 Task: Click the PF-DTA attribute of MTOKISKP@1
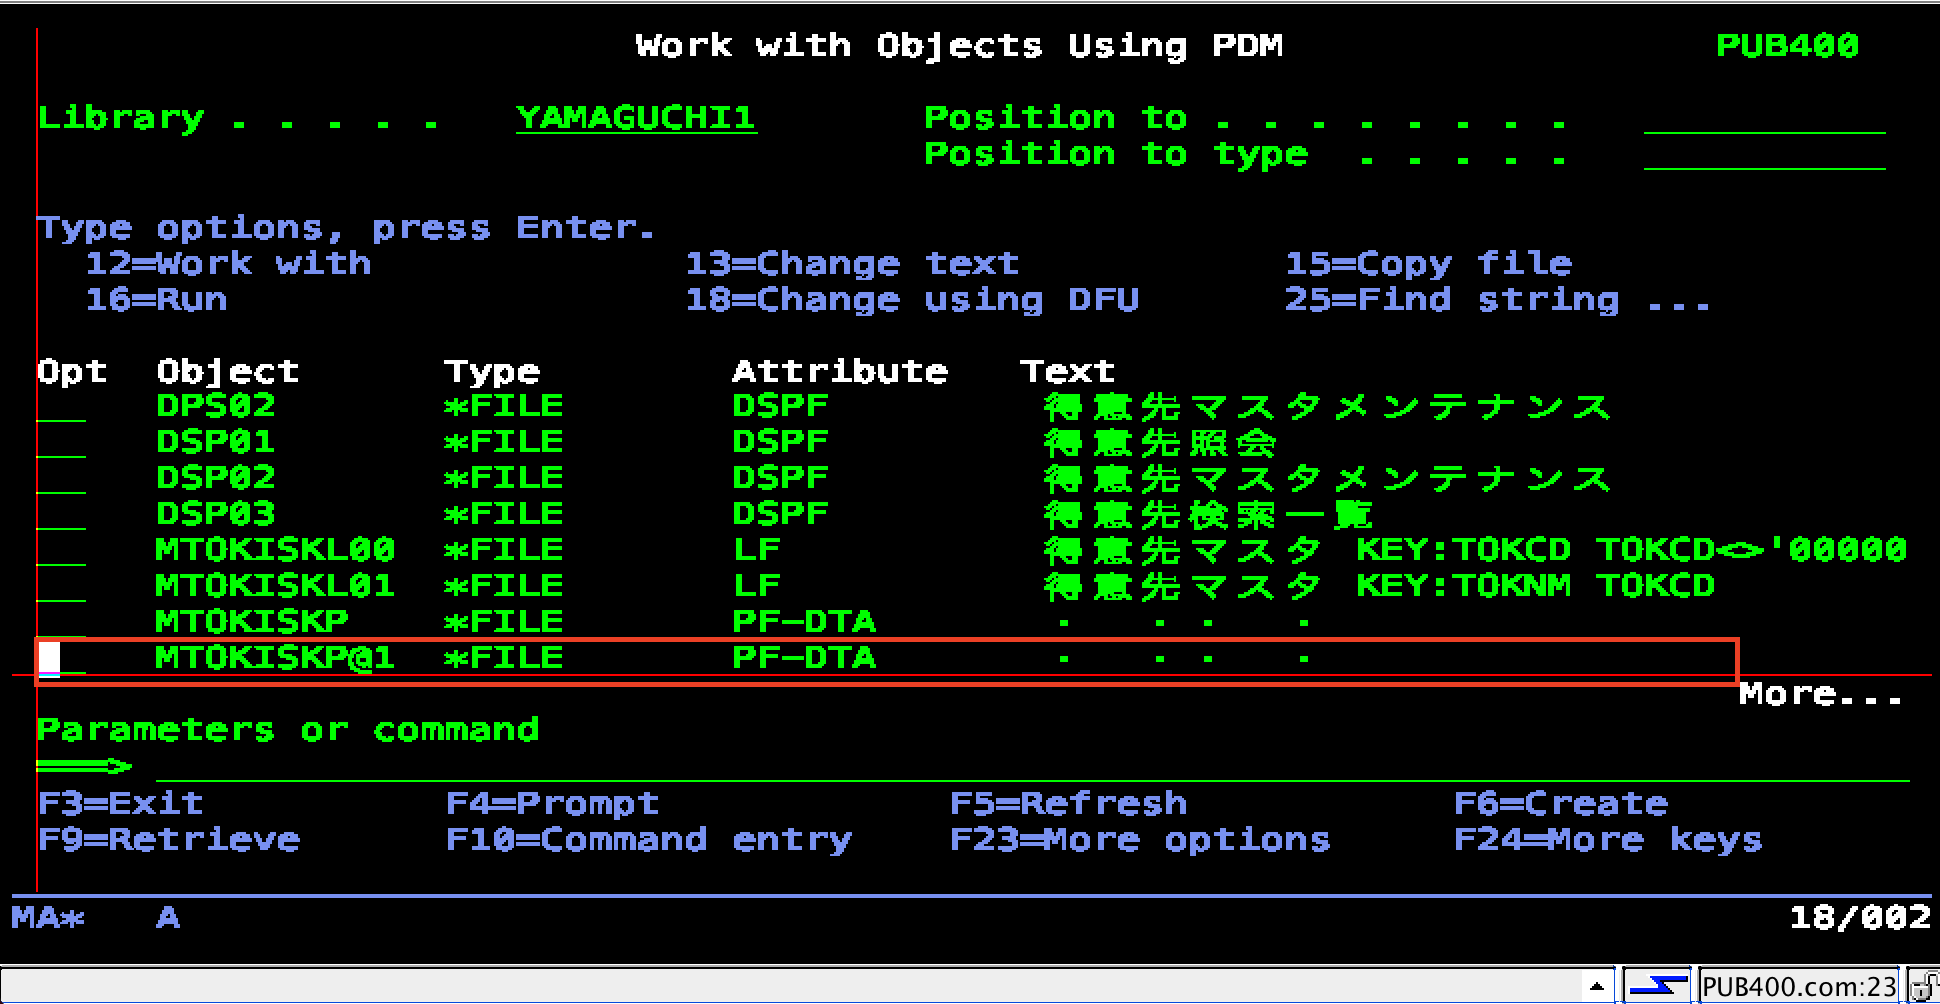(804, 658)
